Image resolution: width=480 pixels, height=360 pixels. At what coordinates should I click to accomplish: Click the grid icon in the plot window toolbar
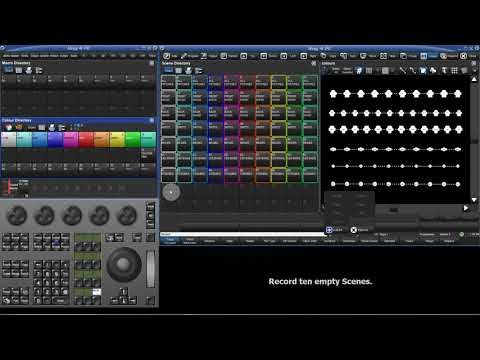tap(454, 70)
